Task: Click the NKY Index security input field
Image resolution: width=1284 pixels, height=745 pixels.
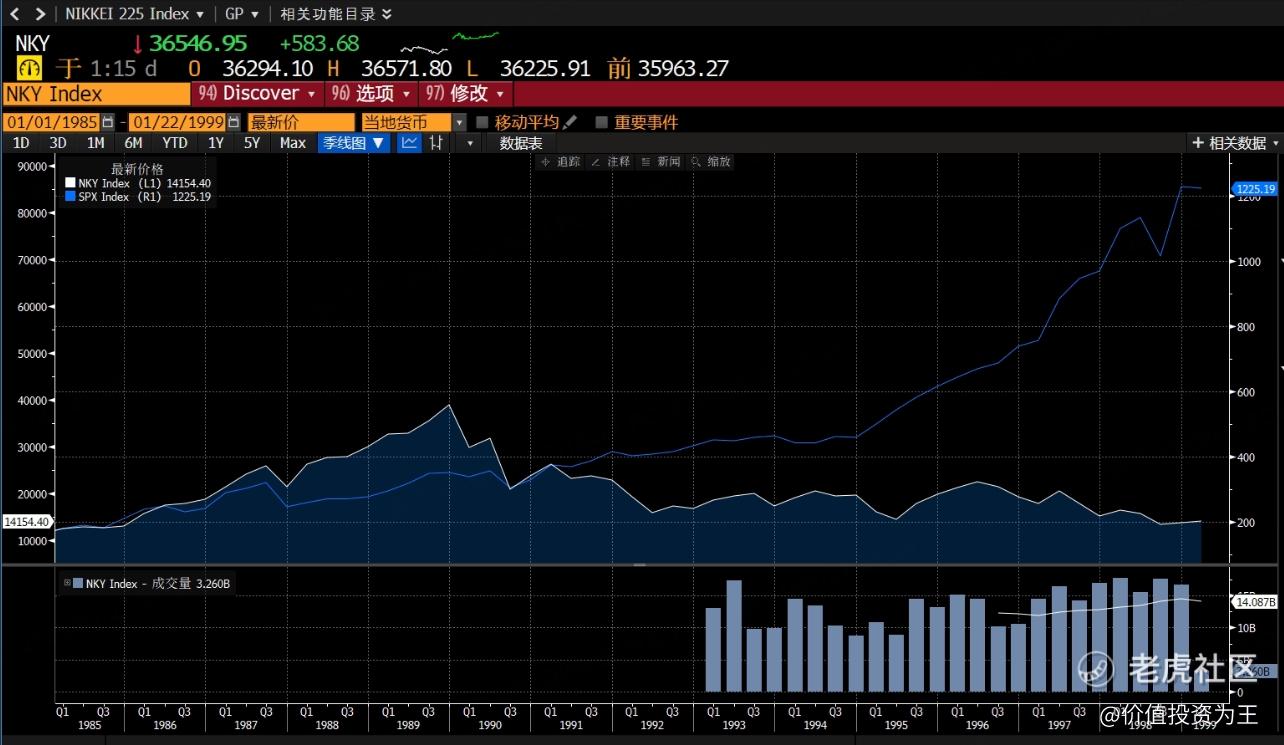Action: point(95,94)
